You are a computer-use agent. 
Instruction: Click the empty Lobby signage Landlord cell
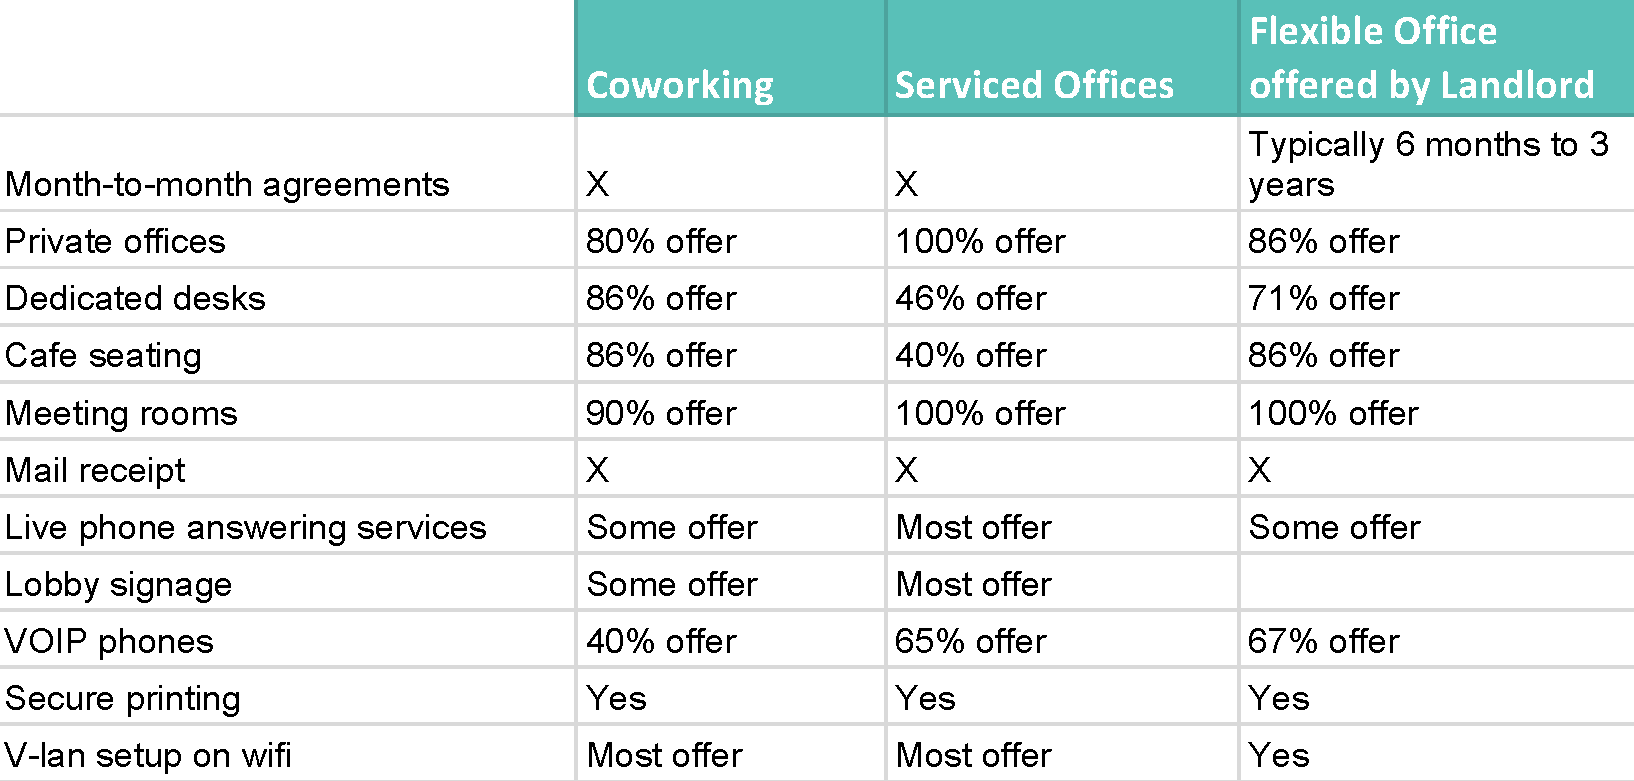pyautogui.click(x=1437, y=583)
